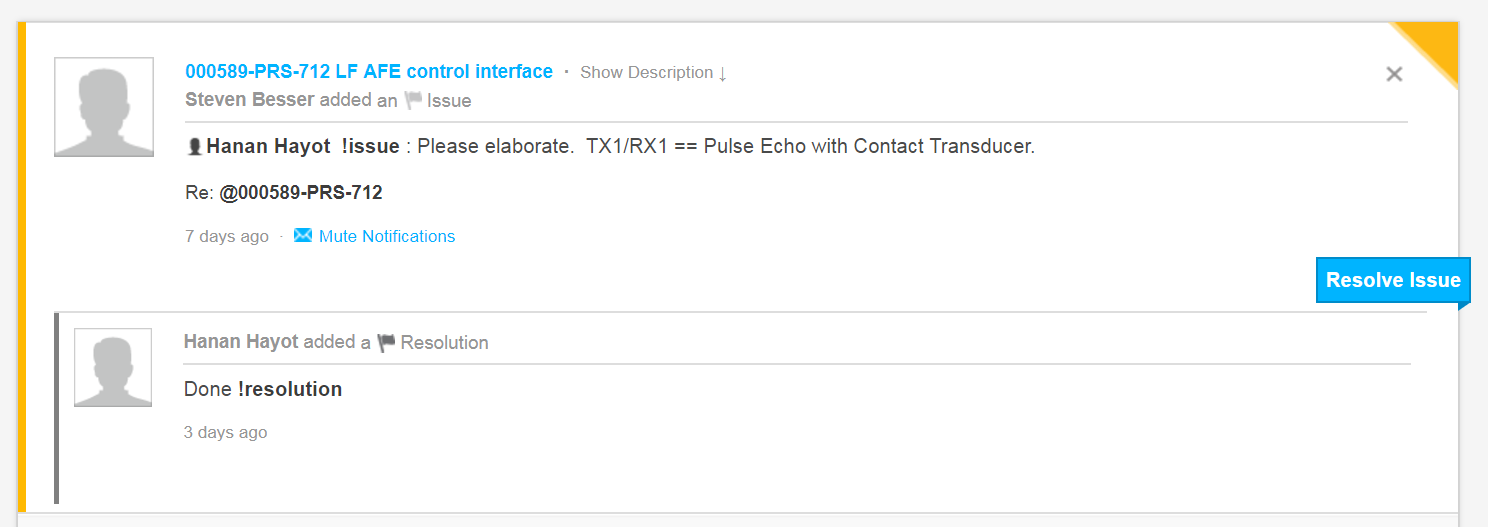
Task: Open the 000589-PRS-712 LF AFE control interface link
Action: coord(369,71)
